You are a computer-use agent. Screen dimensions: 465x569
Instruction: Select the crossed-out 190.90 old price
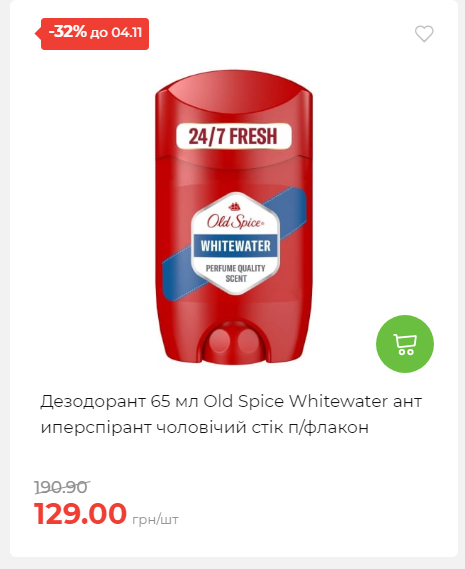(x=61, y=487)
